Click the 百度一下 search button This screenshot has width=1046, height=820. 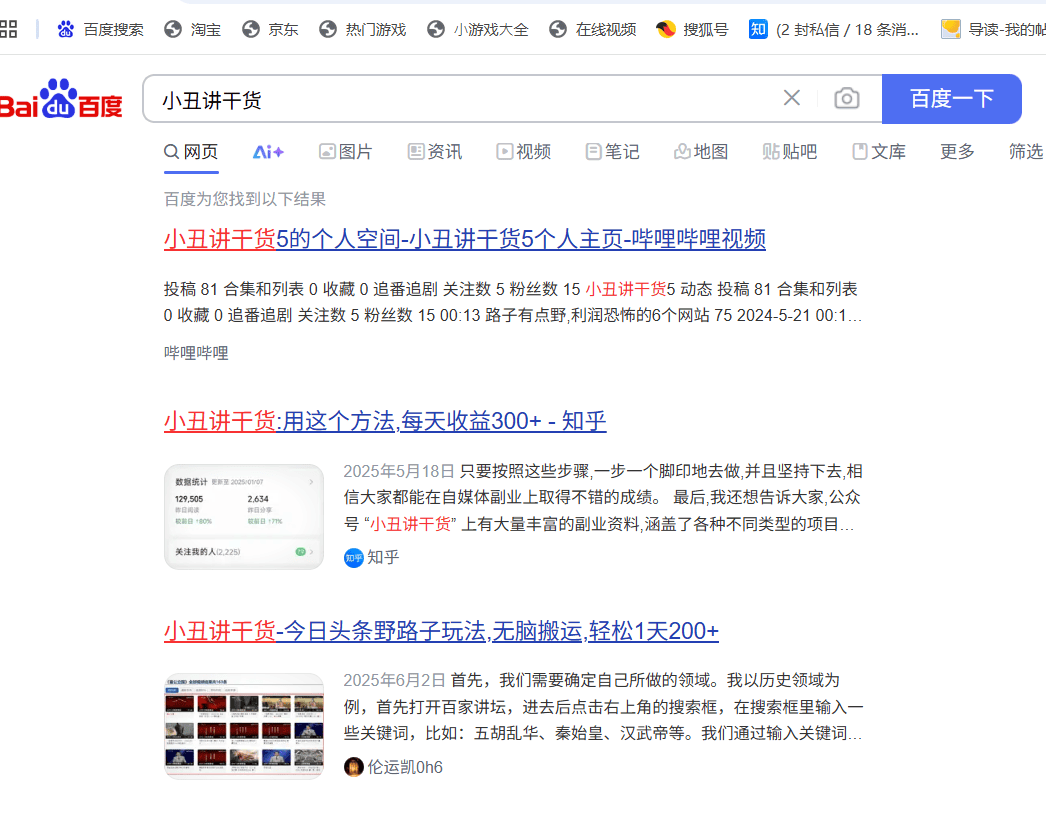pyautogui.click(x=951, y=98)
